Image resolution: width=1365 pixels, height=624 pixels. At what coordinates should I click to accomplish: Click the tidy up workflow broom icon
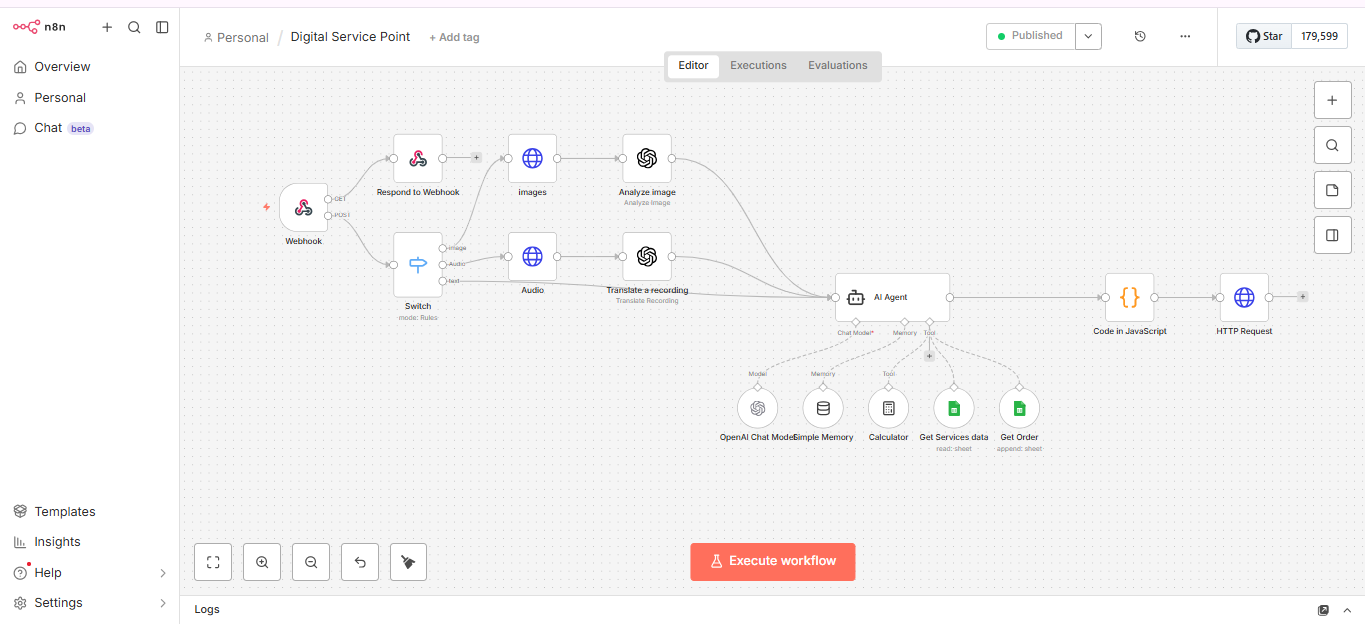point(408,562)
